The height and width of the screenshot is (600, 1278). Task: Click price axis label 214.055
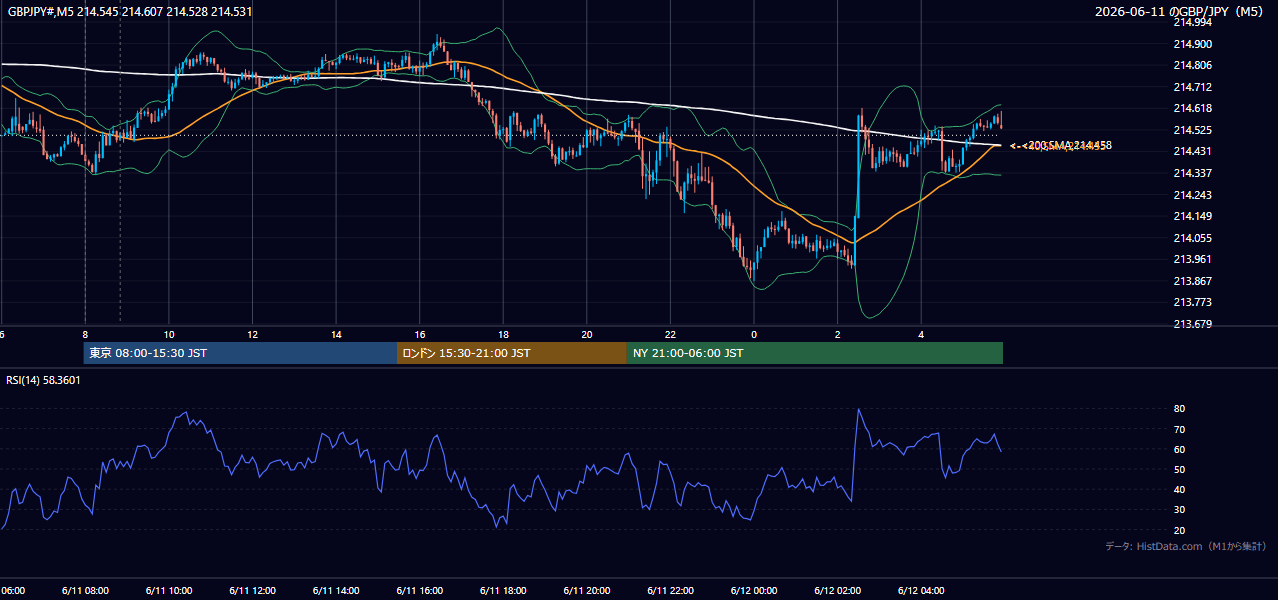pyautogui.click(x=1191, y=238)
